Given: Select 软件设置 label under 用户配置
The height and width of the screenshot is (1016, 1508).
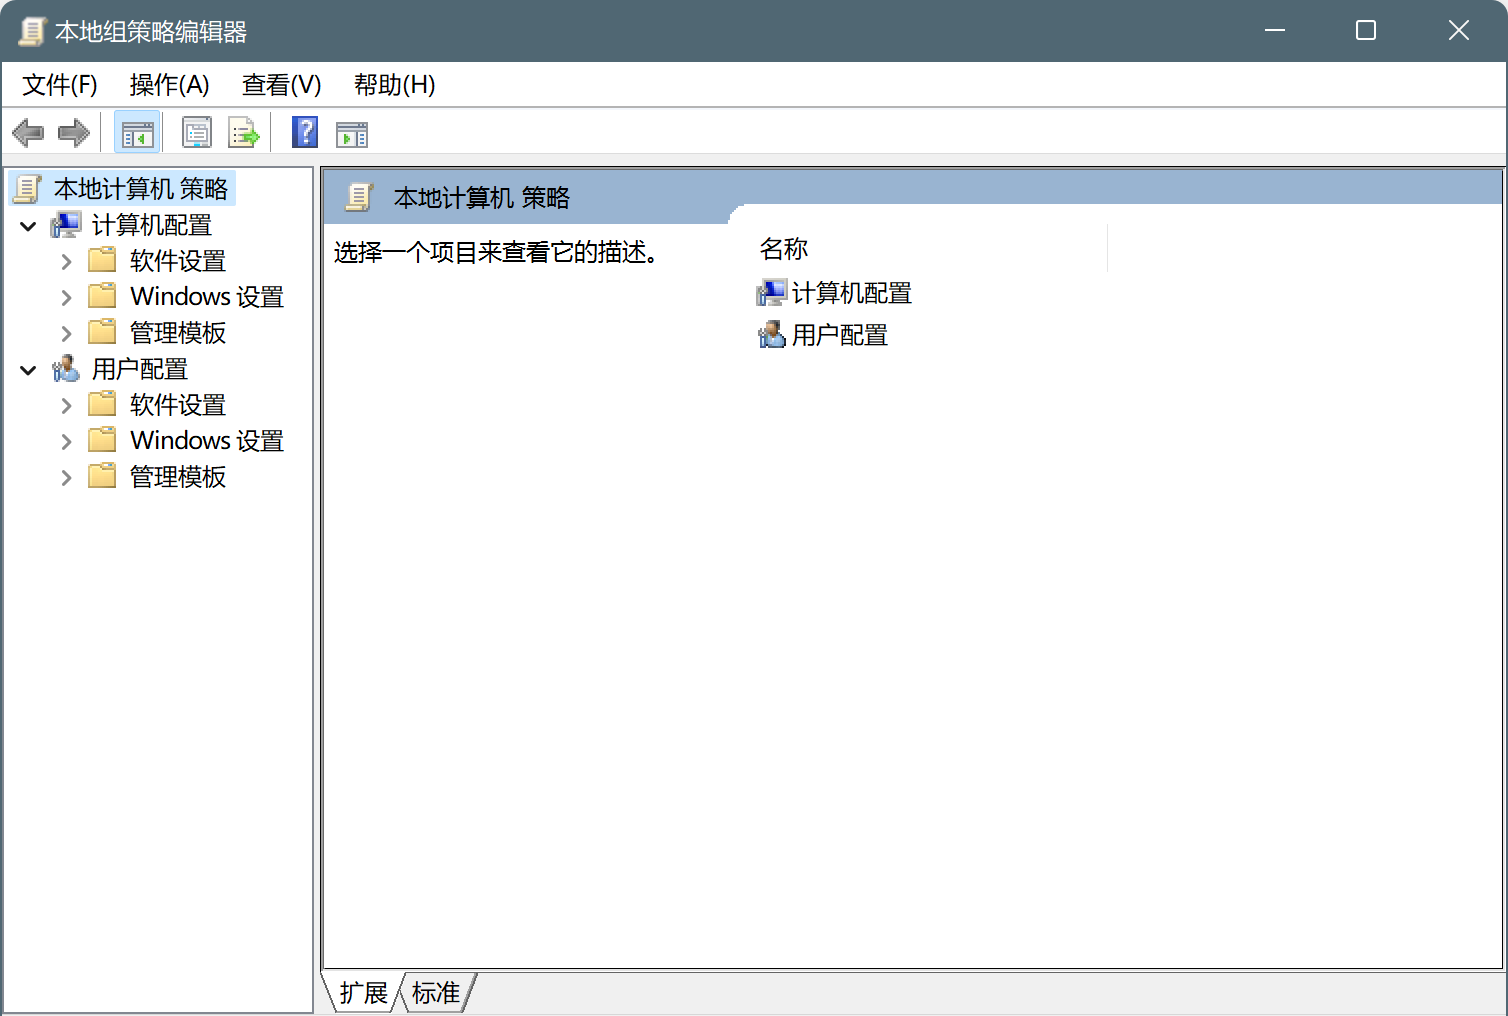Looking at the screenshot, I should point(178,405).
